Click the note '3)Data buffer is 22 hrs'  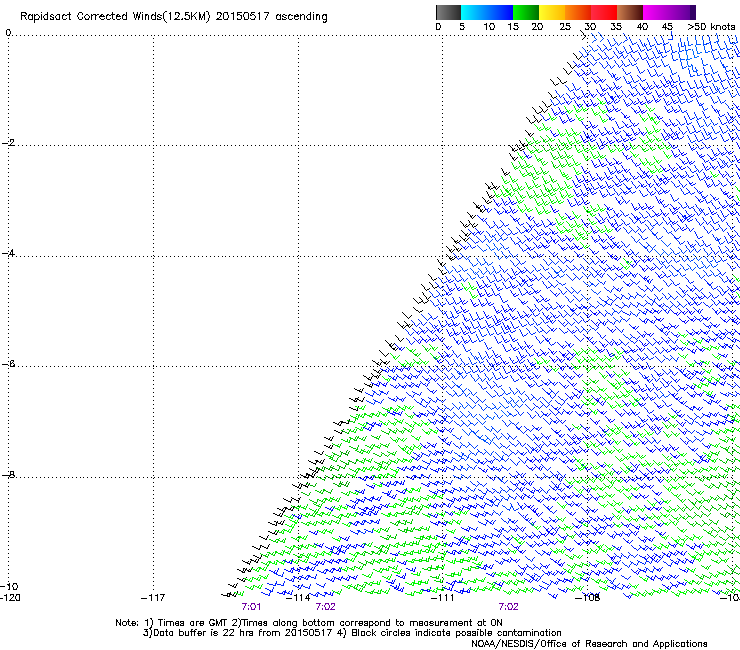click(x=198, y=633)
